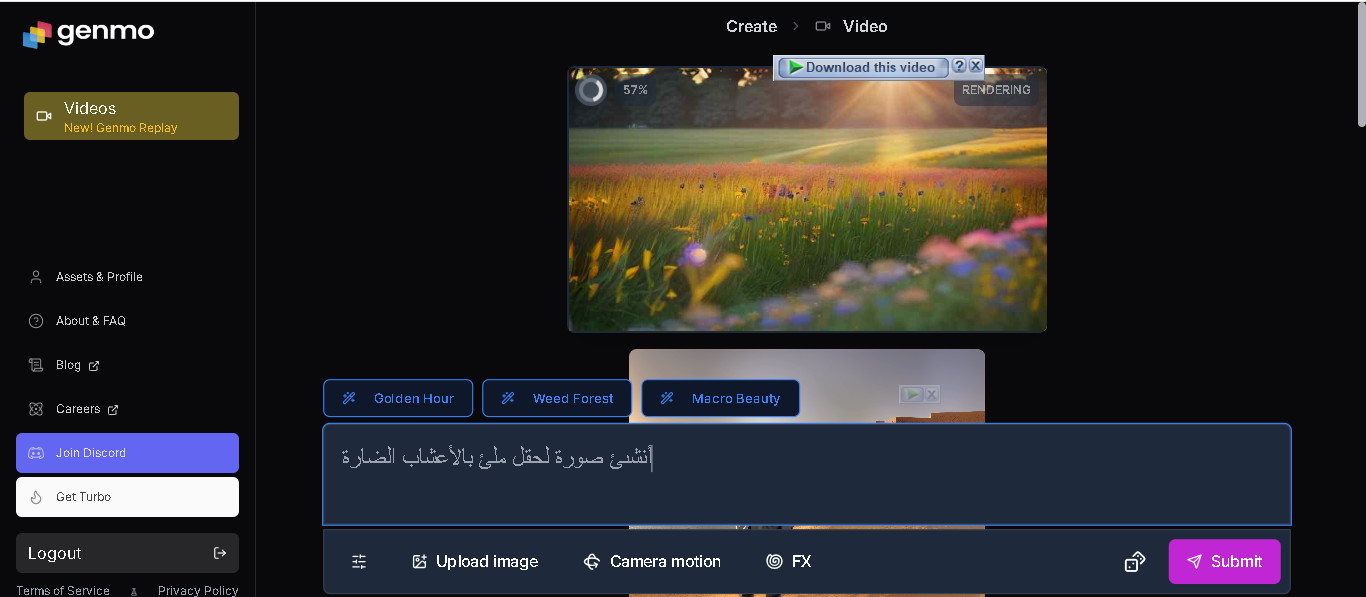Viewport: 1366px width, 597px height.
Task: Submit the prompt
Action: pyautogui.click(x=1224, y=562)
